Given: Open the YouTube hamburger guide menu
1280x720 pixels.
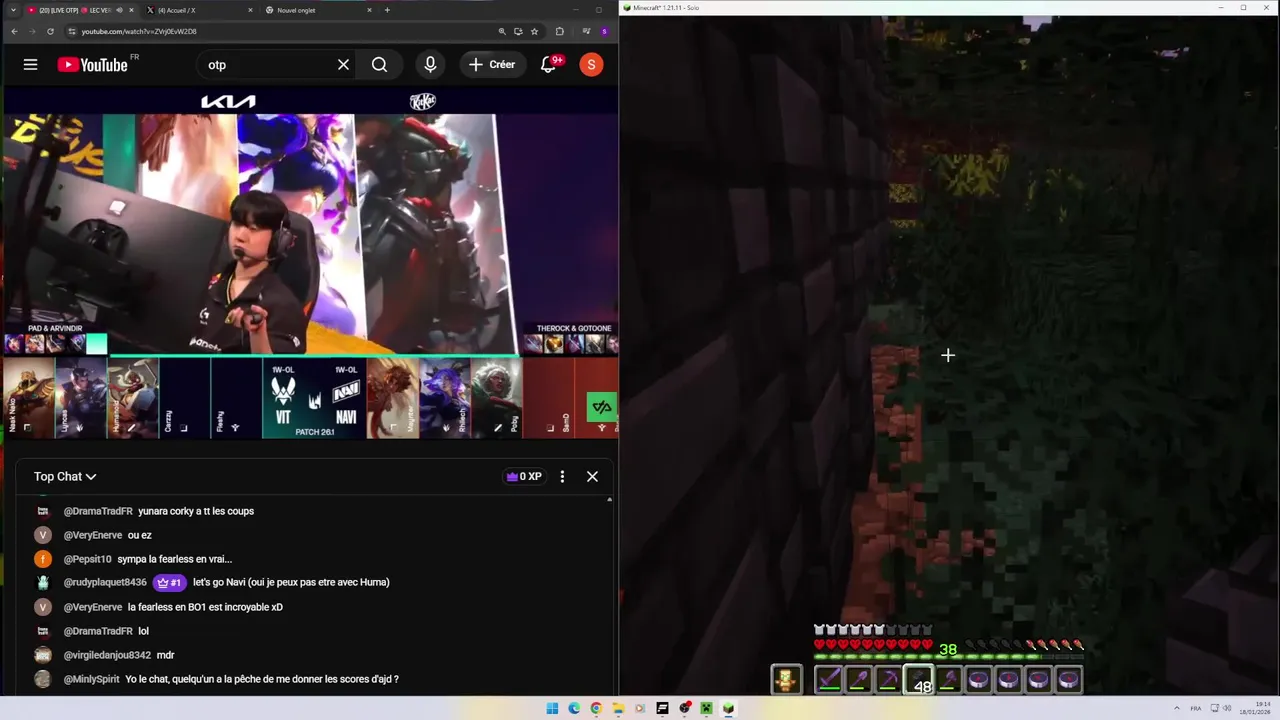Looking at the screenshot, I should (30, 65).
